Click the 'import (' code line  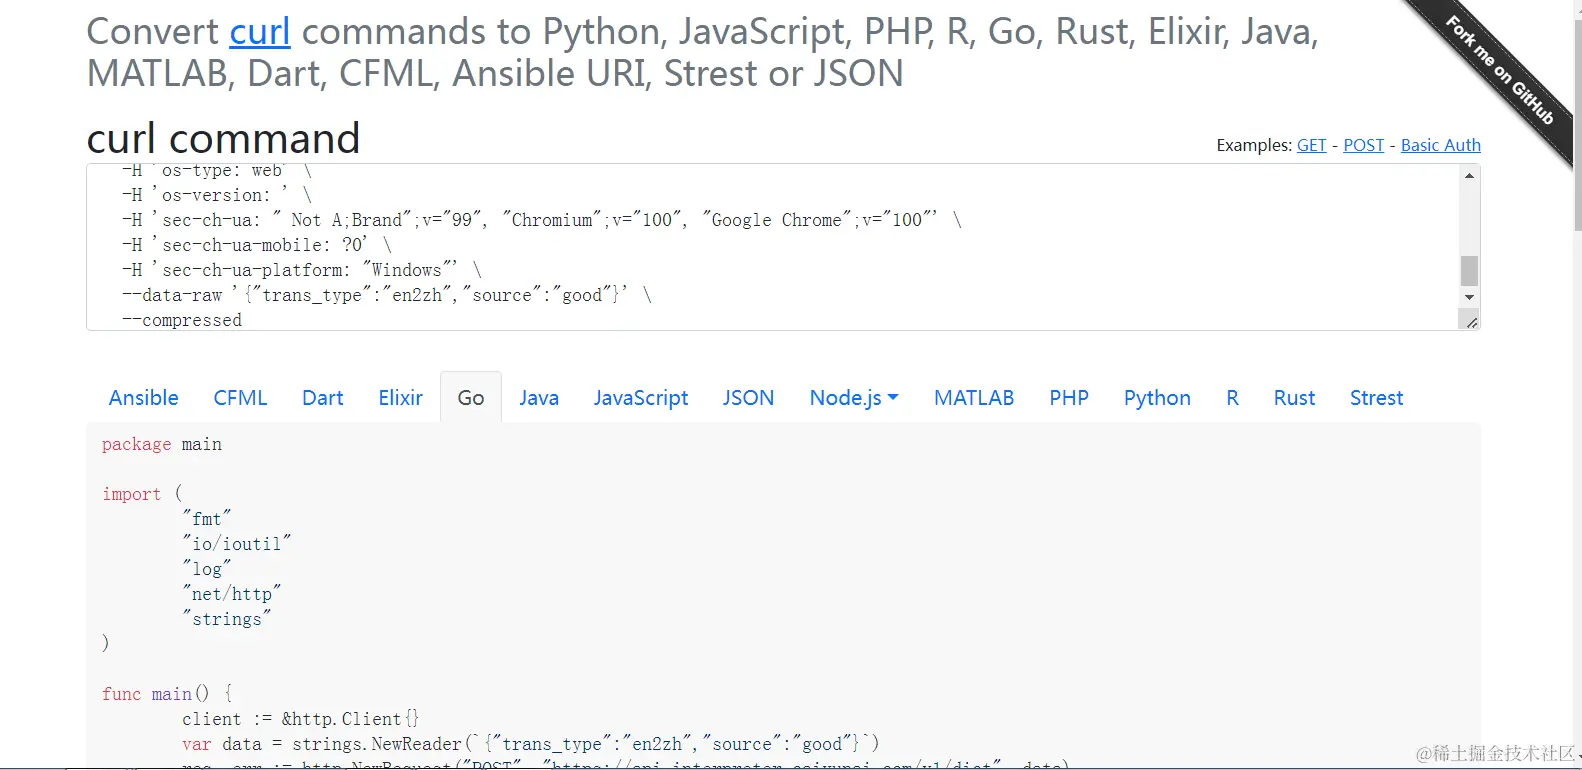pos(142,494)
